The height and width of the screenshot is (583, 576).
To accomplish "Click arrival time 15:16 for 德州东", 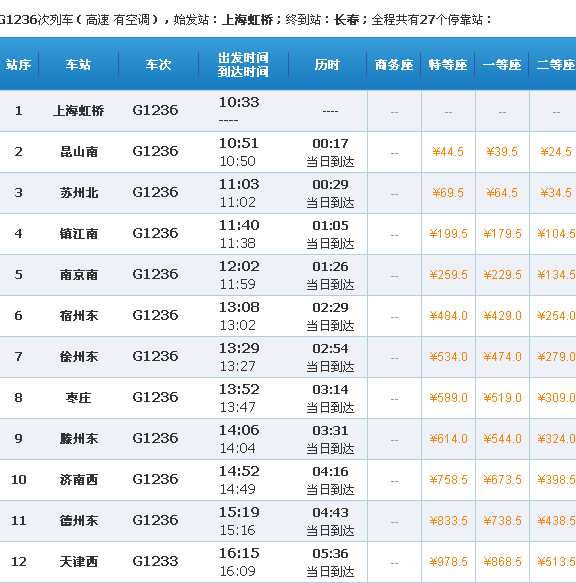I will click(x=238, y=530).
